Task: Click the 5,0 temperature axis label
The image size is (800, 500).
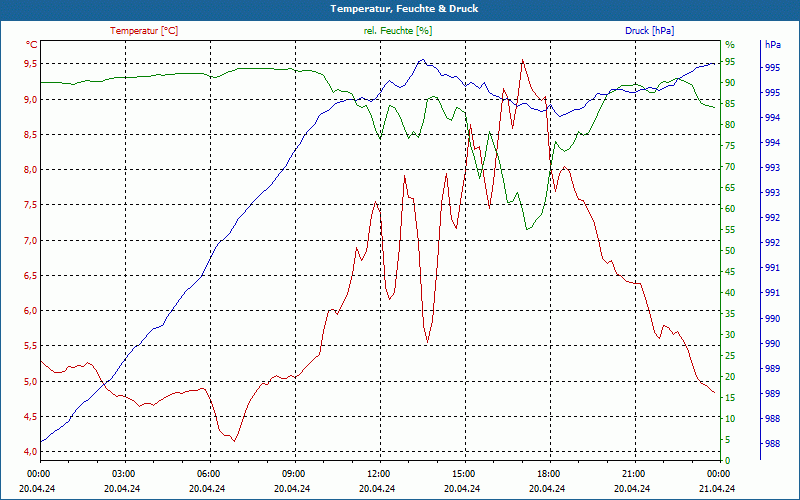Action: tap(31, 381)
